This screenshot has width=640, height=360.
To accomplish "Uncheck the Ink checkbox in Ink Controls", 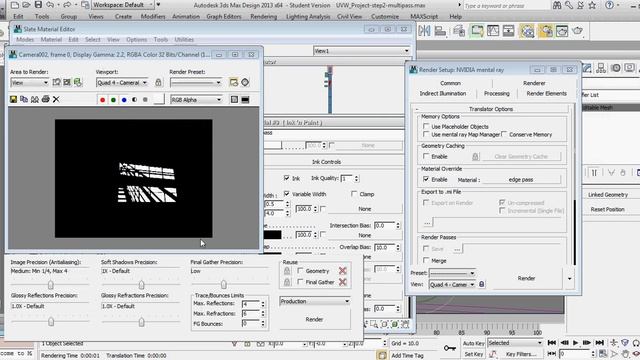I will [x=287, y=178].
